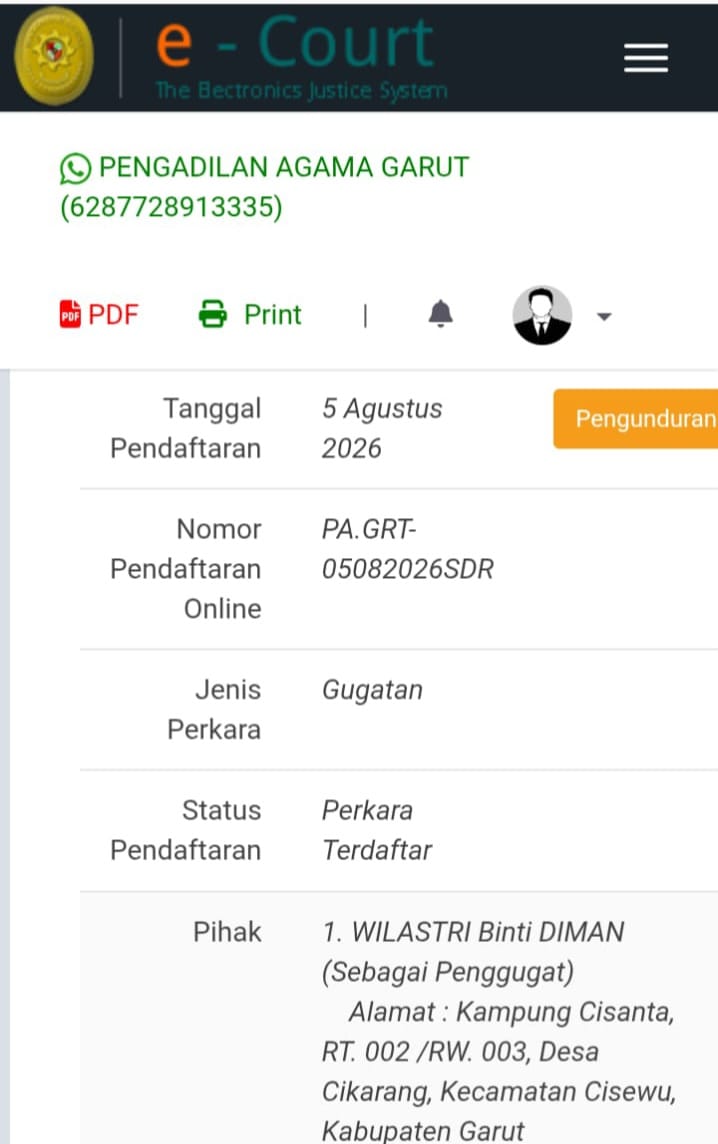Expand the profile dropdown arrow

(604, 317)
